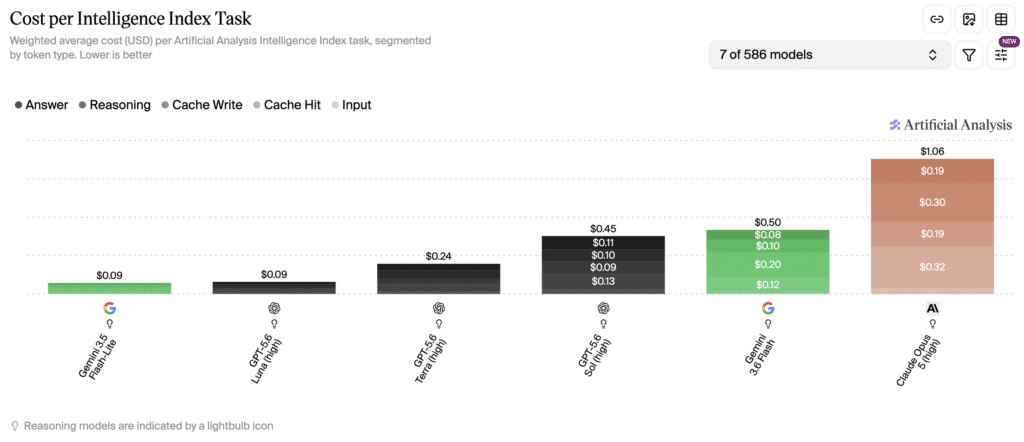
Task: Click the OpenAI logo under GPT-5.6 Sol
Action: click(603, 308)
